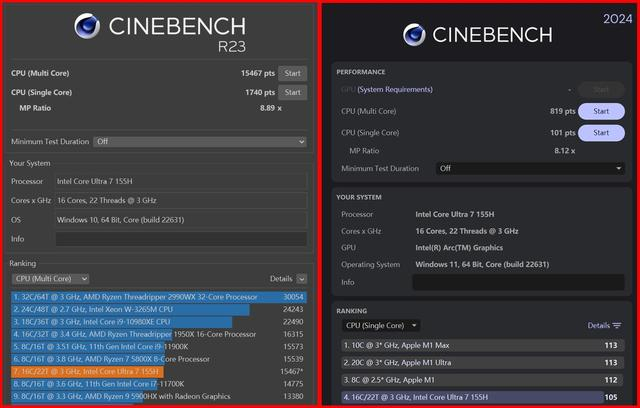Viewport: 640px width, 408px height.
Task: Select the Core Ultra 7 155H row in 2024 ranking
Action: coord(482,397)
